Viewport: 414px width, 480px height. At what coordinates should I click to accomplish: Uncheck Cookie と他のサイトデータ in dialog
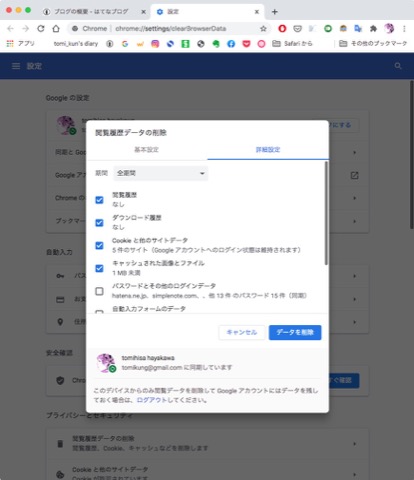click(99, 246)
